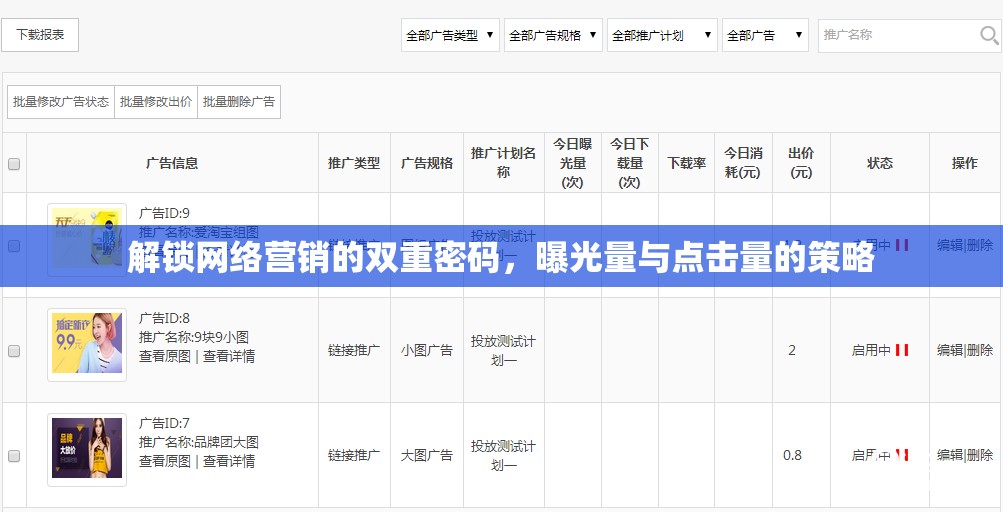The width and height of the screenshot is (1003, 512).
Task: Click 投放测试计划一 in ad ID 8 row
Action: pos(503,351)
